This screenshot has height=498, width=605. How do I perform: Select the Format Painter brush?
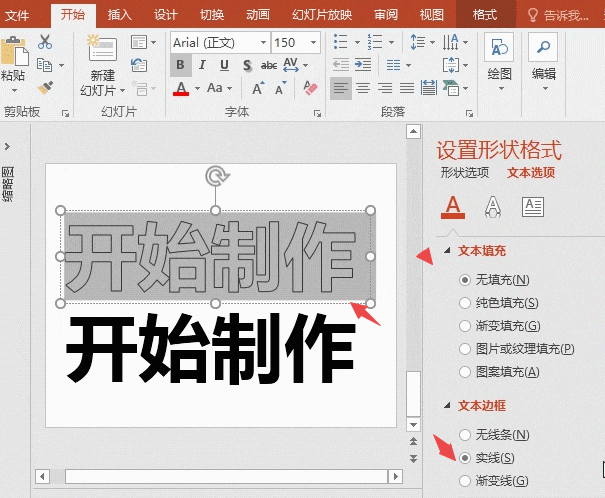(x=45, y=88)
